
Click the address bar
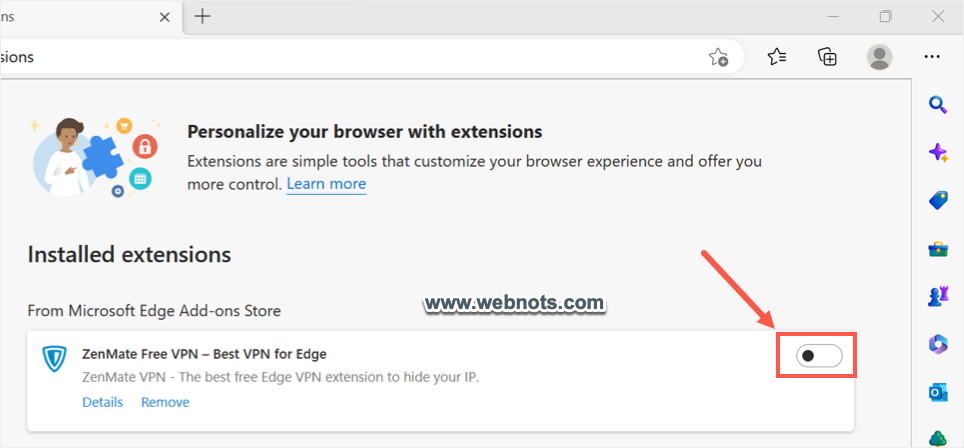coord(350,57)
